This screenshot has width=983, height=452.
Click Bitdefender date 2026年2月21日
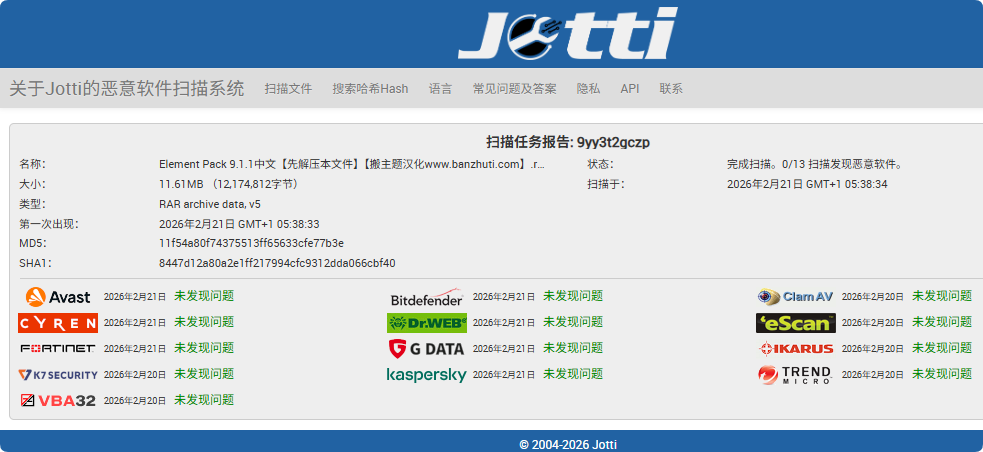coord(504,297)
